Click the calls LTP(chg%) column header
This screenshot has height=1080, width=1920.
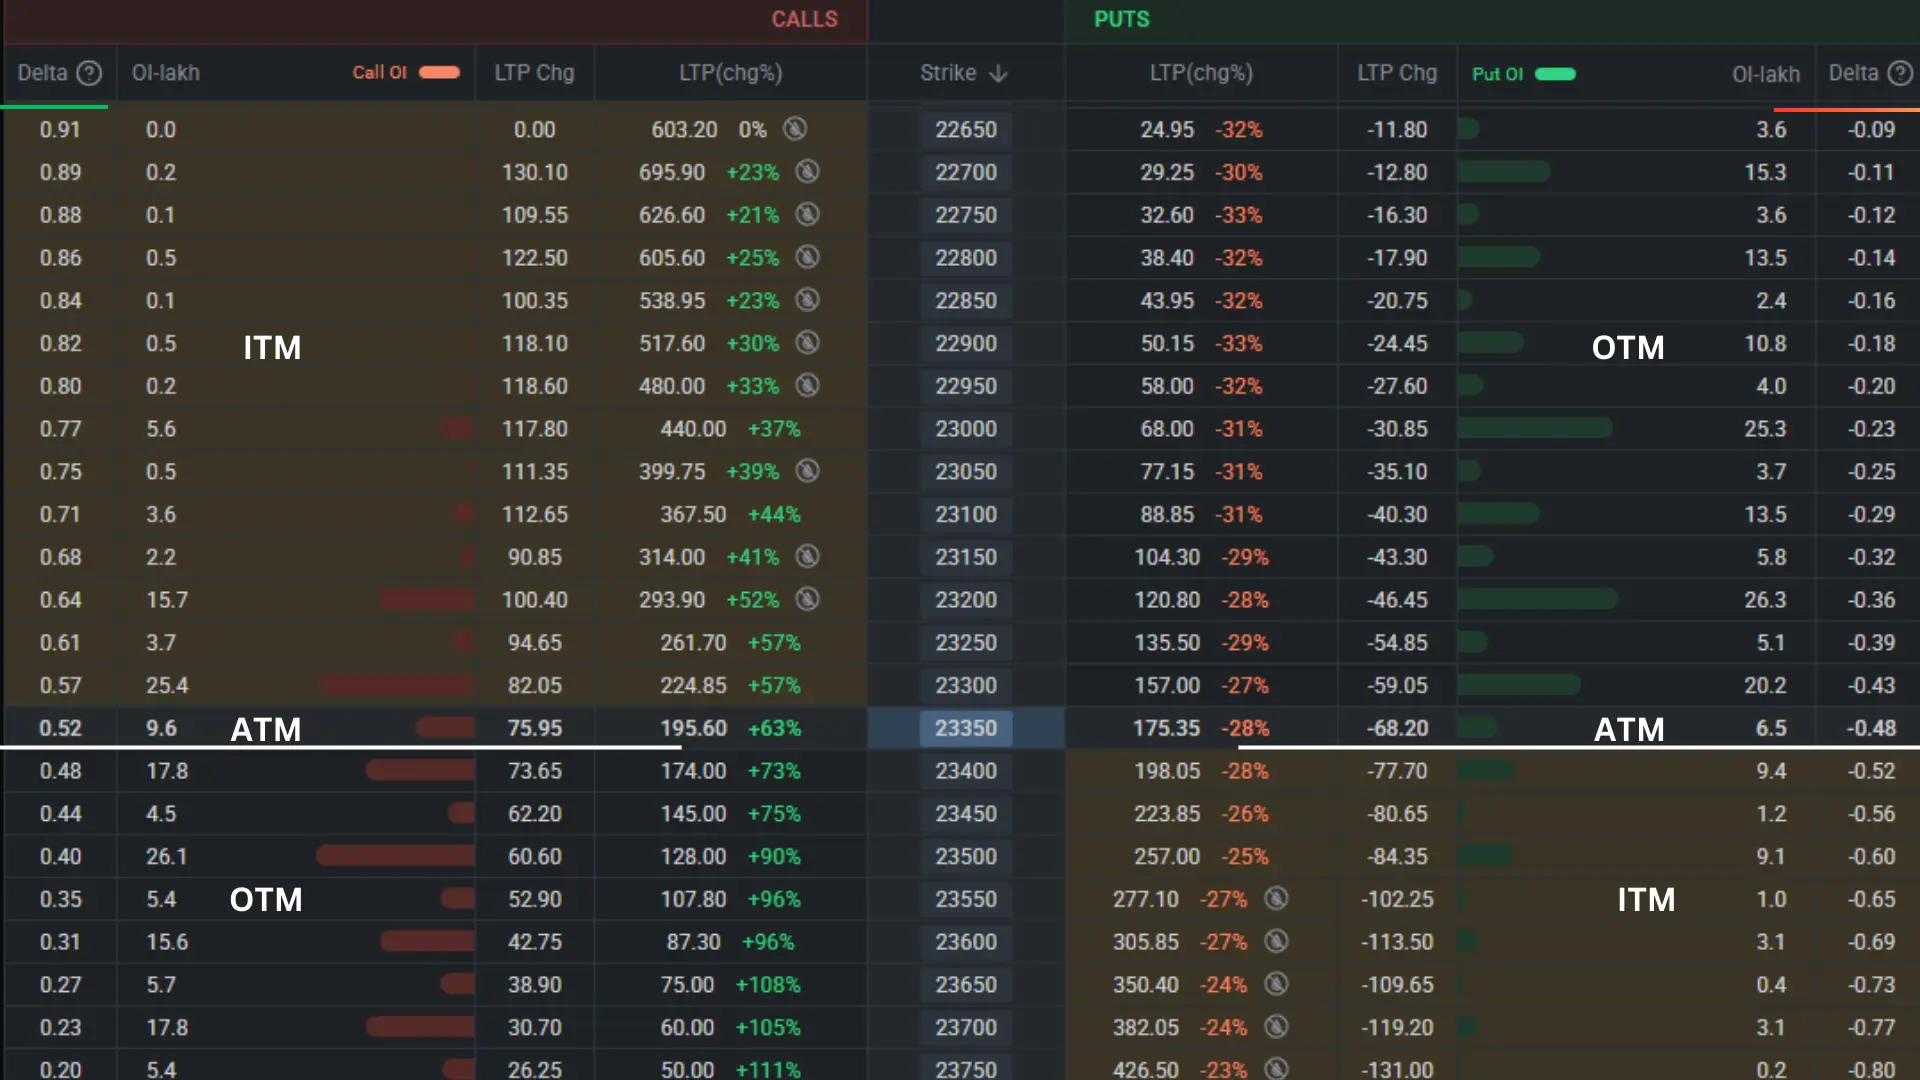click(x=731, y=73)
